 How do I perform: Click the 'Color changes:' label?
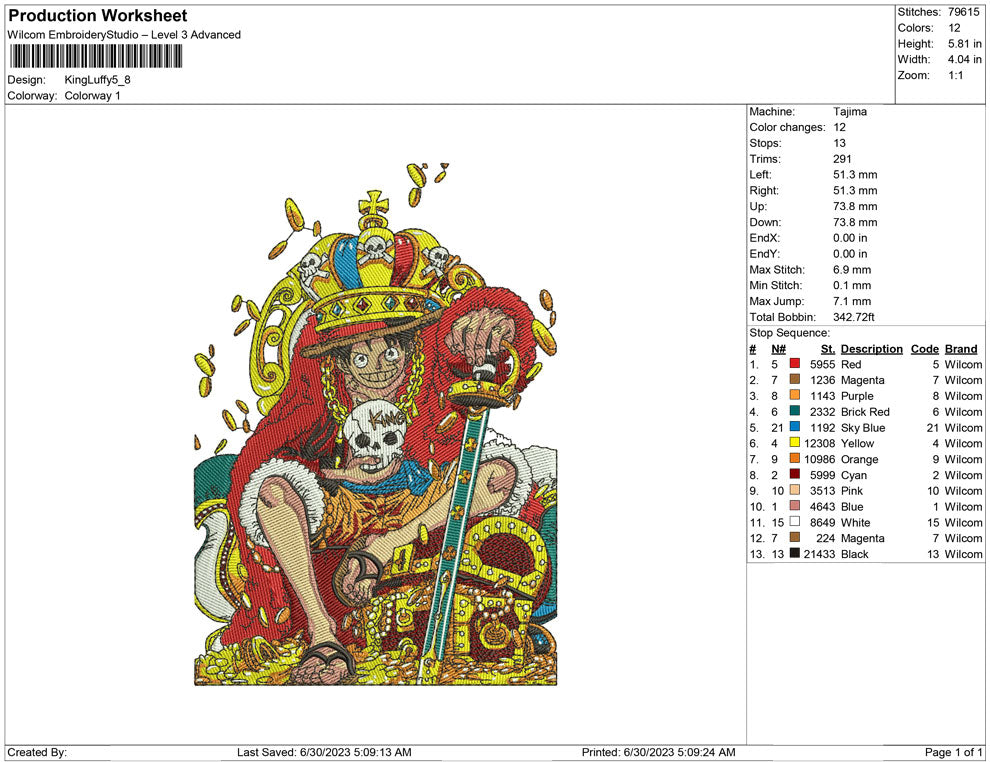[787, 128]
